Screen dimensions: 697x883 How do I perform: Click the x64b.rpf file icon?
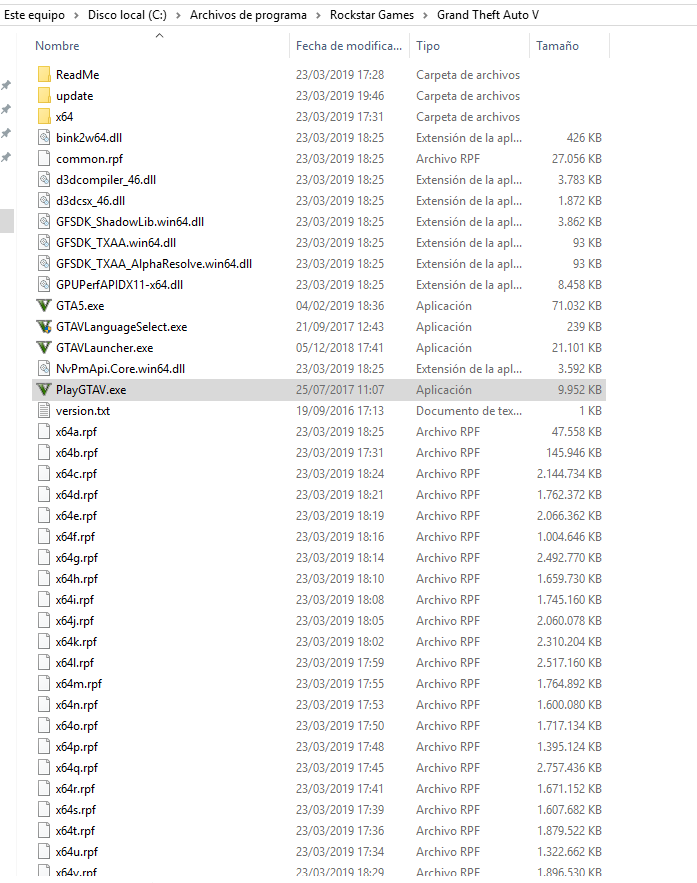click(44, 453)
